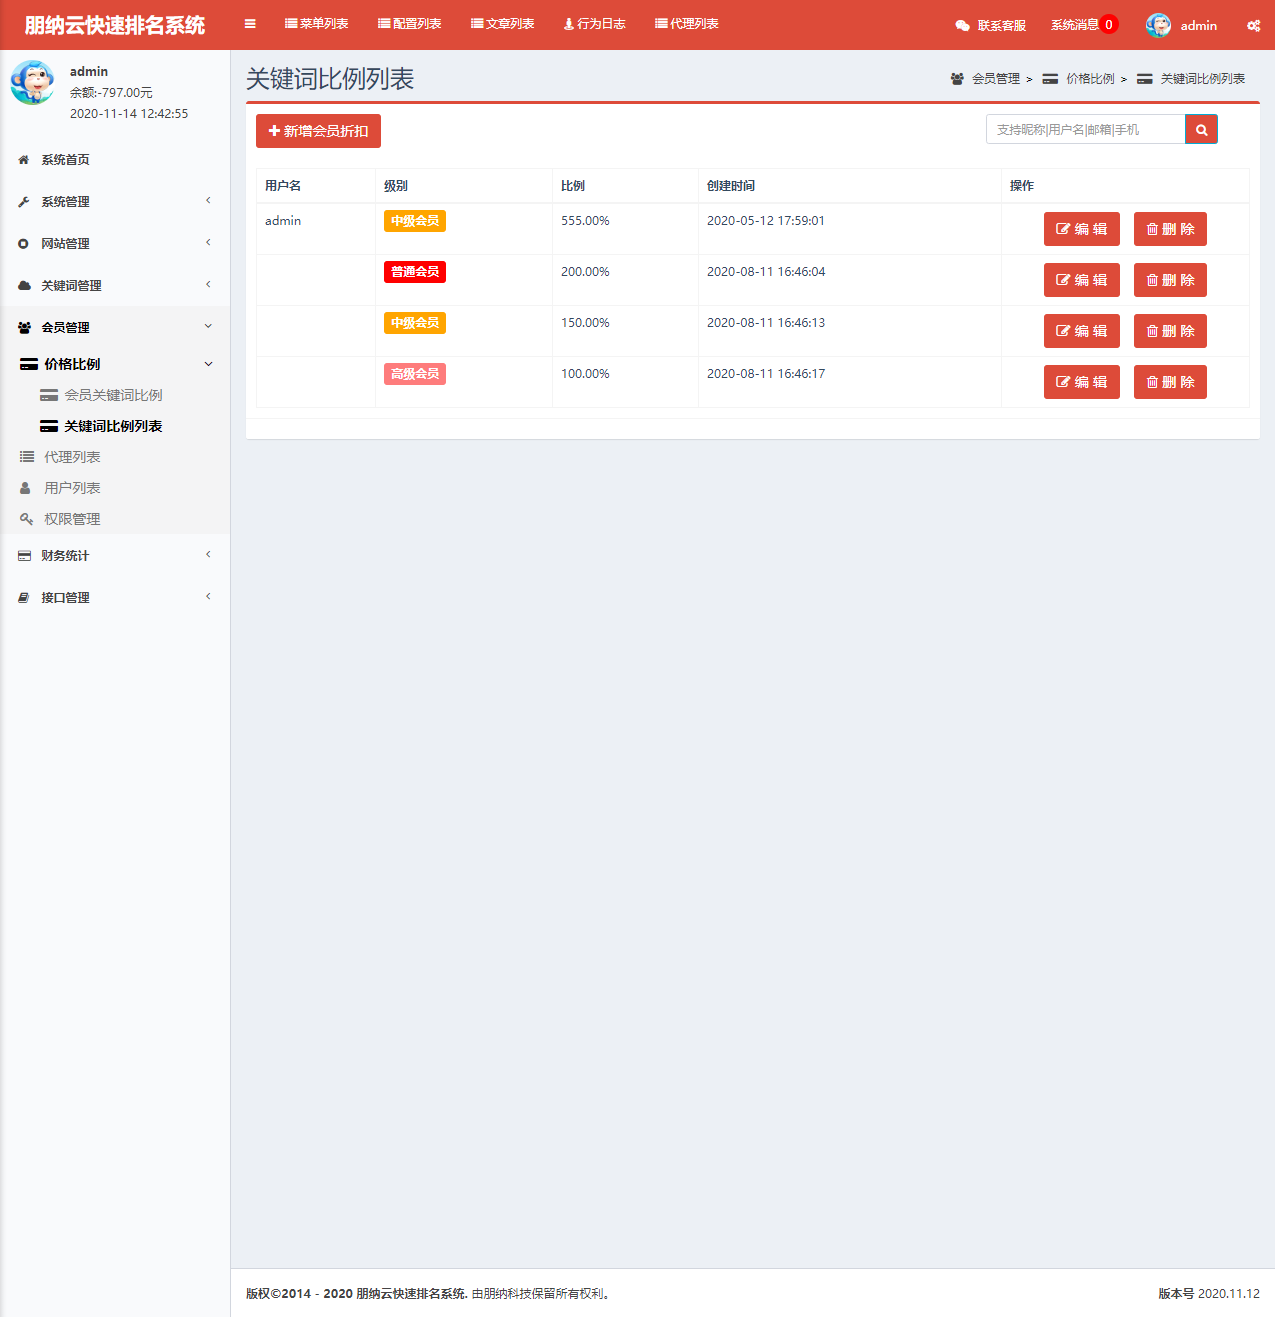Click the wrench icon beside 系统管理
This screenshot has width=1275, height=1317.
(x=24, y=202)
